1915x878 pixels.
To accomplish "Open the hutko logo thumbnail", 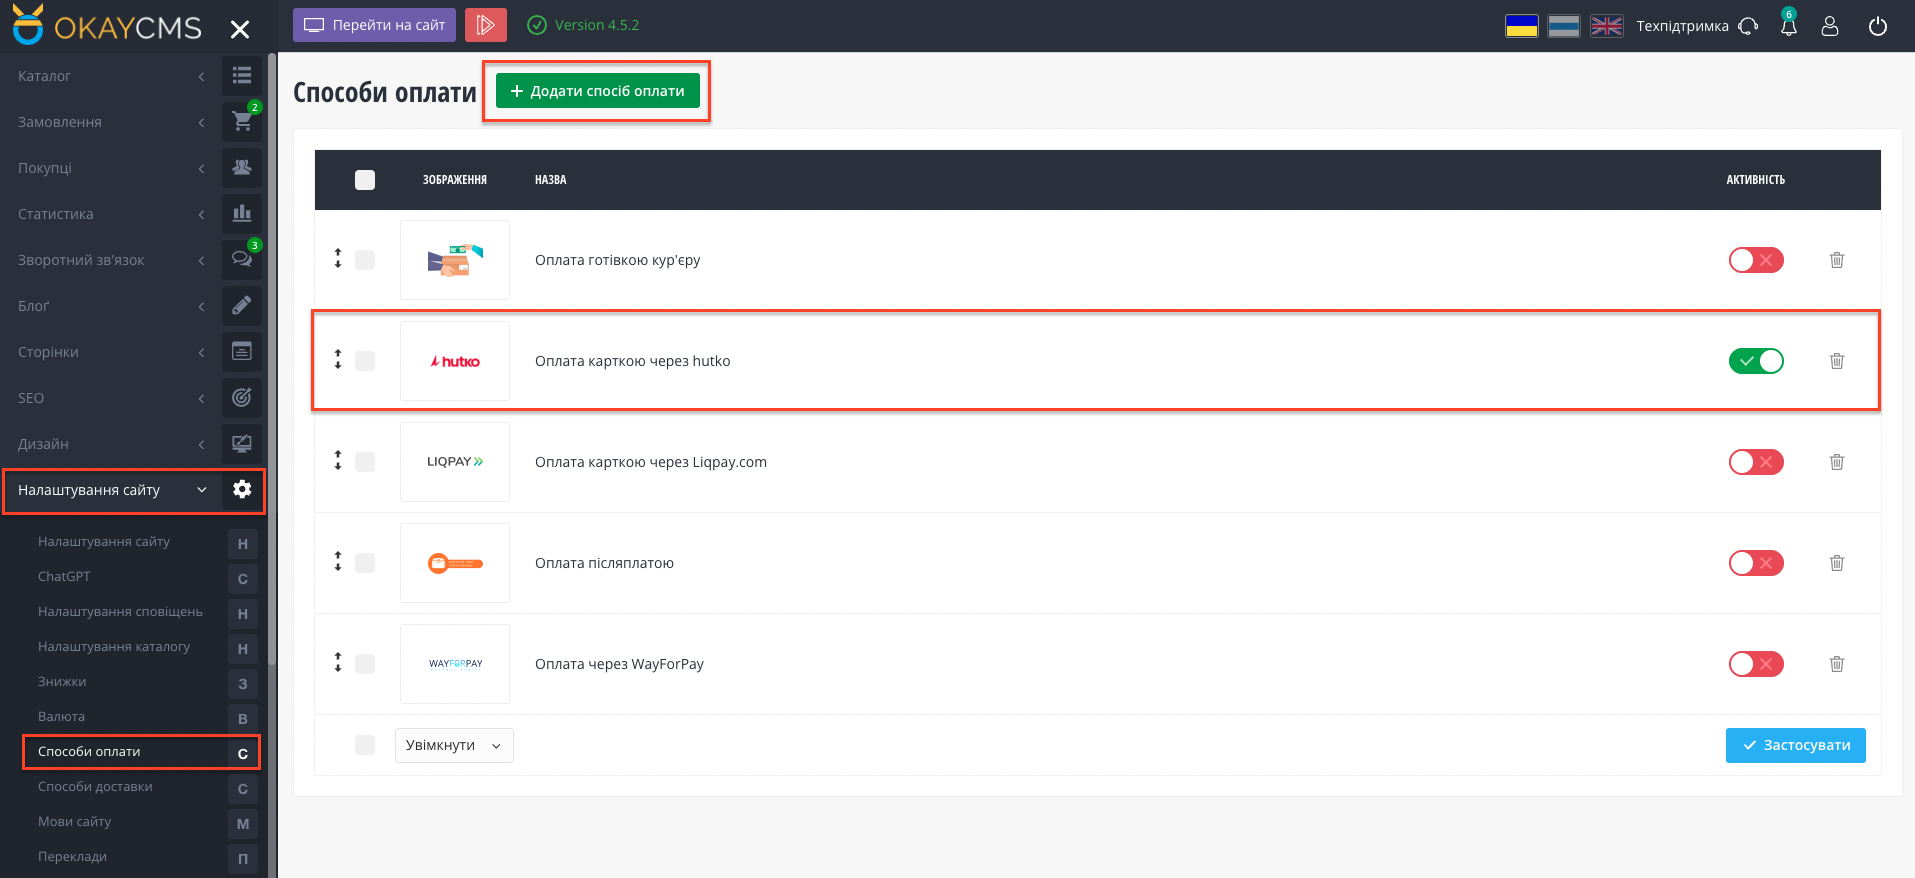I will (455, 361).
